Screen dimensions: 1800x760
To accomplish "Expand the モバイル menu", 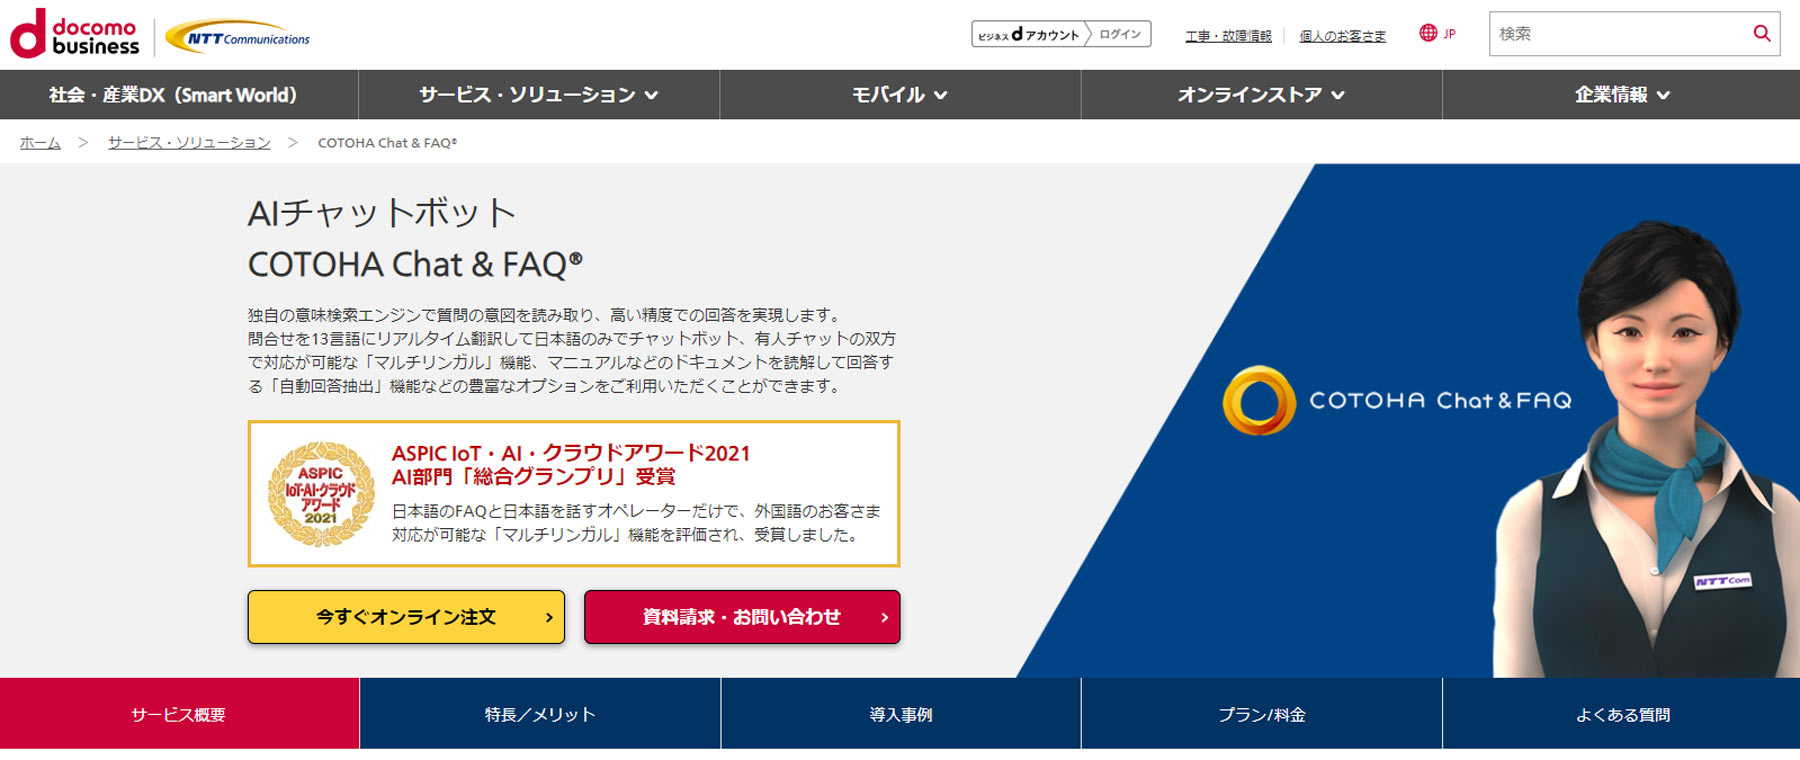I will click(x=900, y=95).
